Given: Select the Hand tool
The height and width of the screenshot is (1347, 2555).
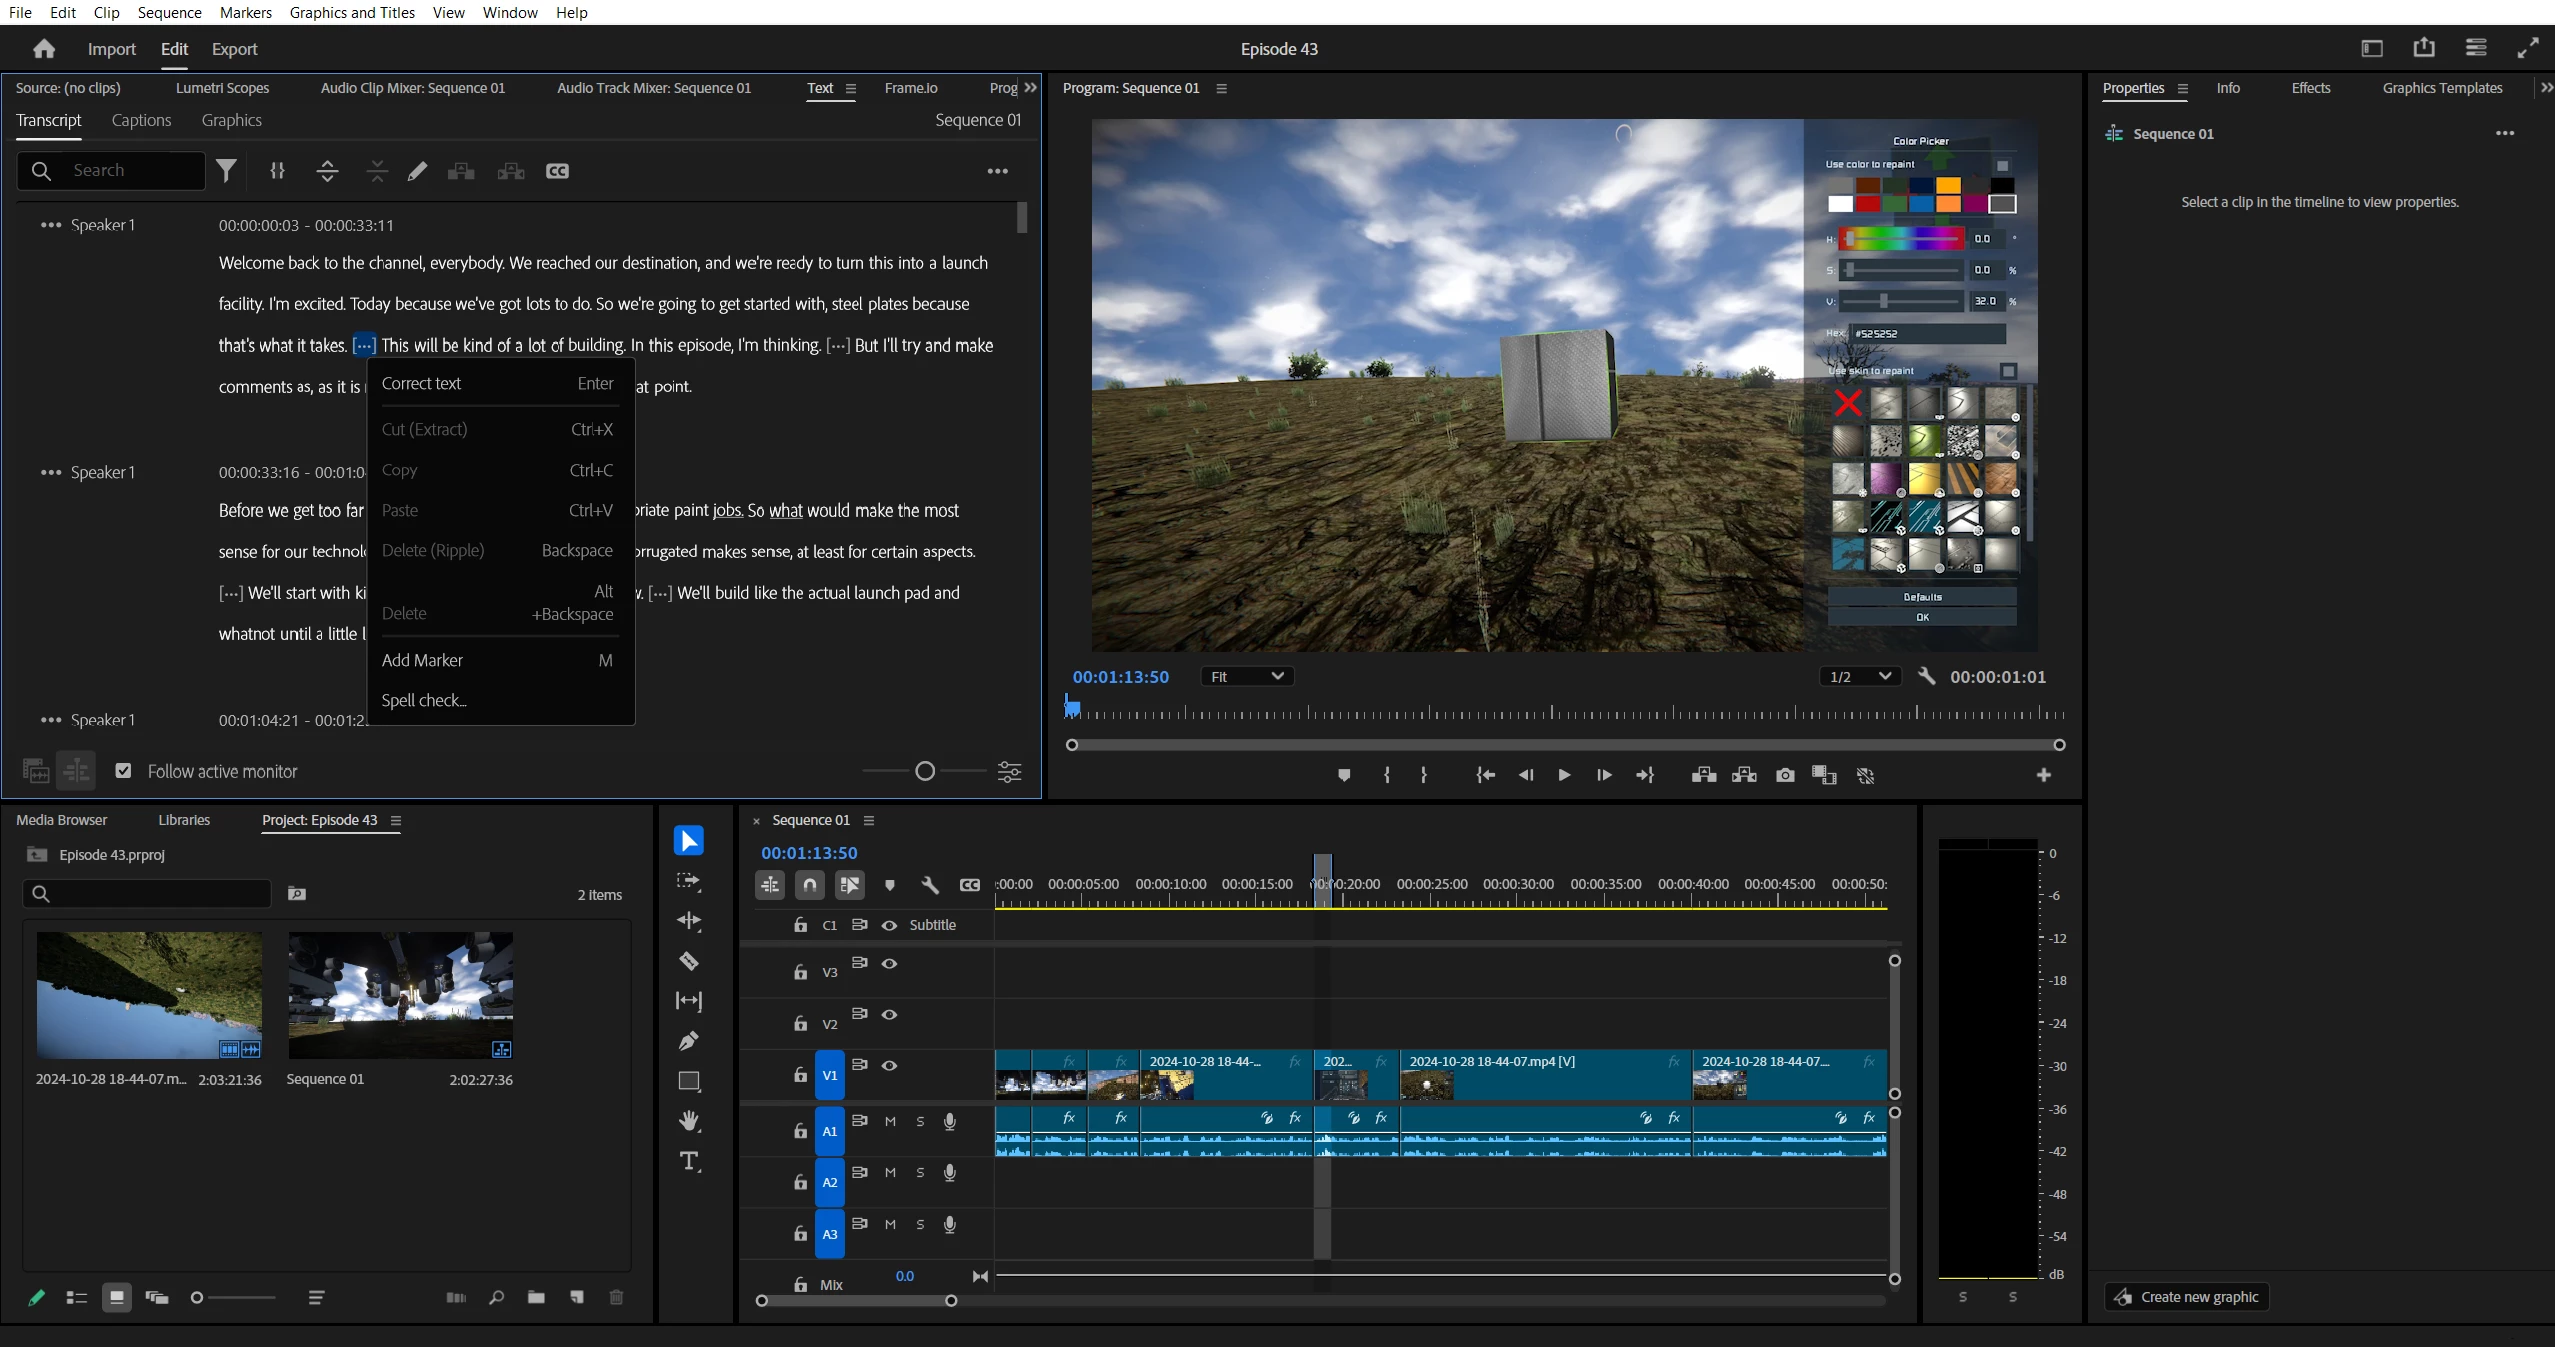Looking at the screenshot, I should [689, 1121].
